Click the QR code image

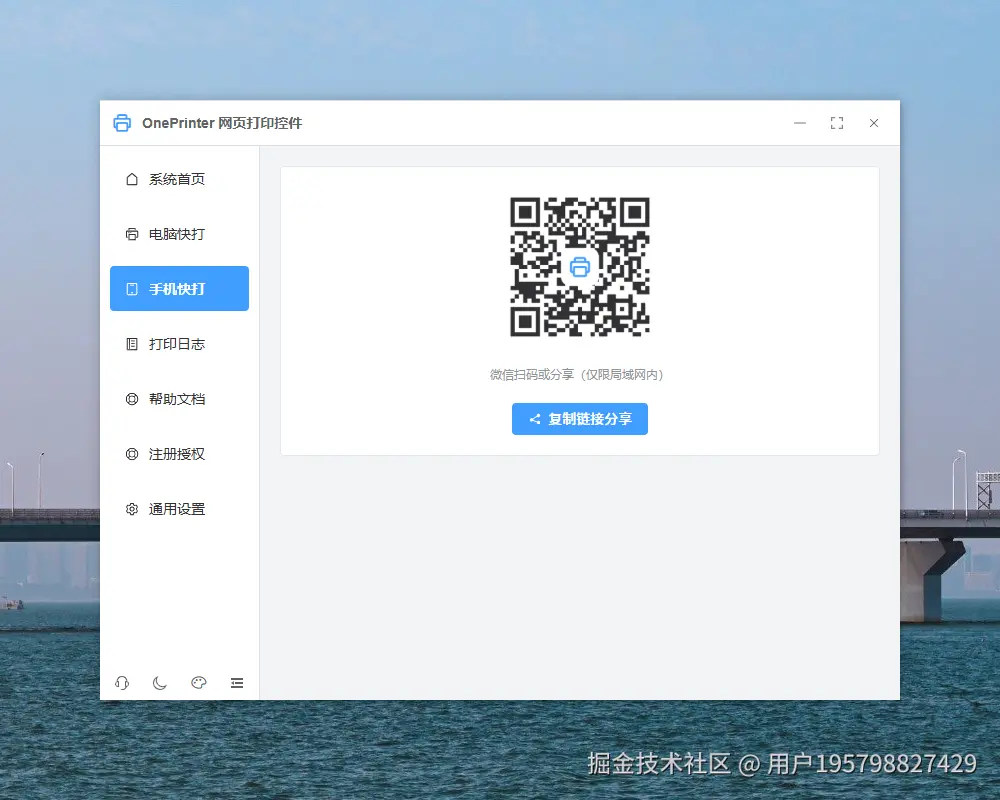(x=580, y=267)
